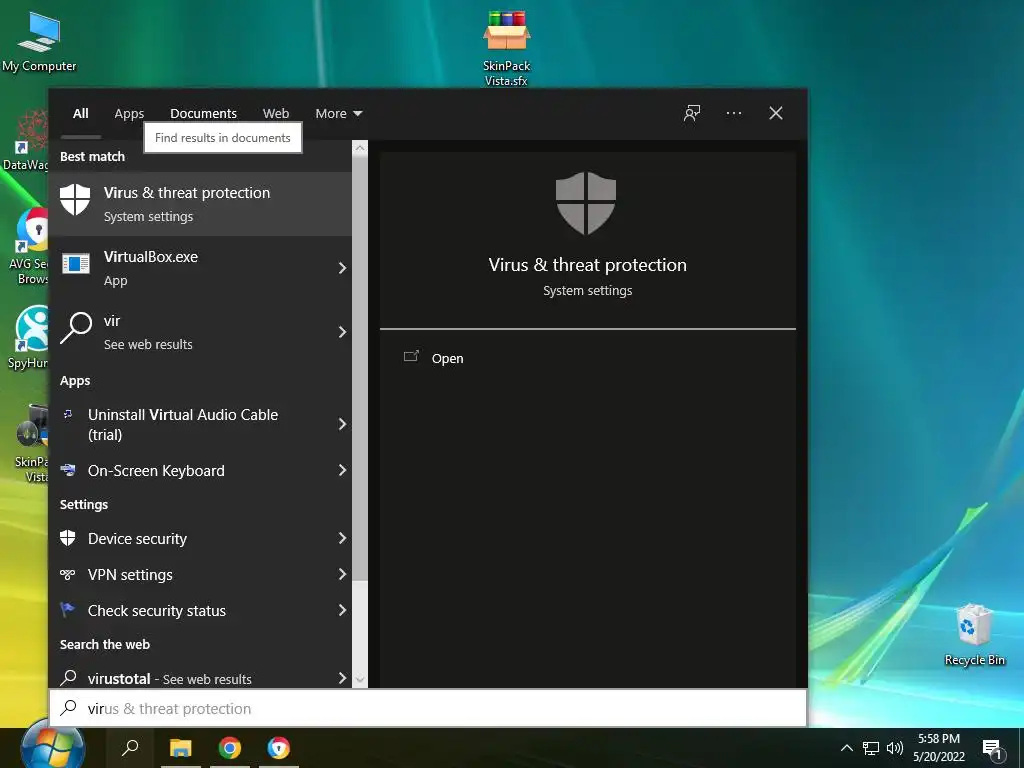Click Open in the preview pane

(x=447, y=359)
